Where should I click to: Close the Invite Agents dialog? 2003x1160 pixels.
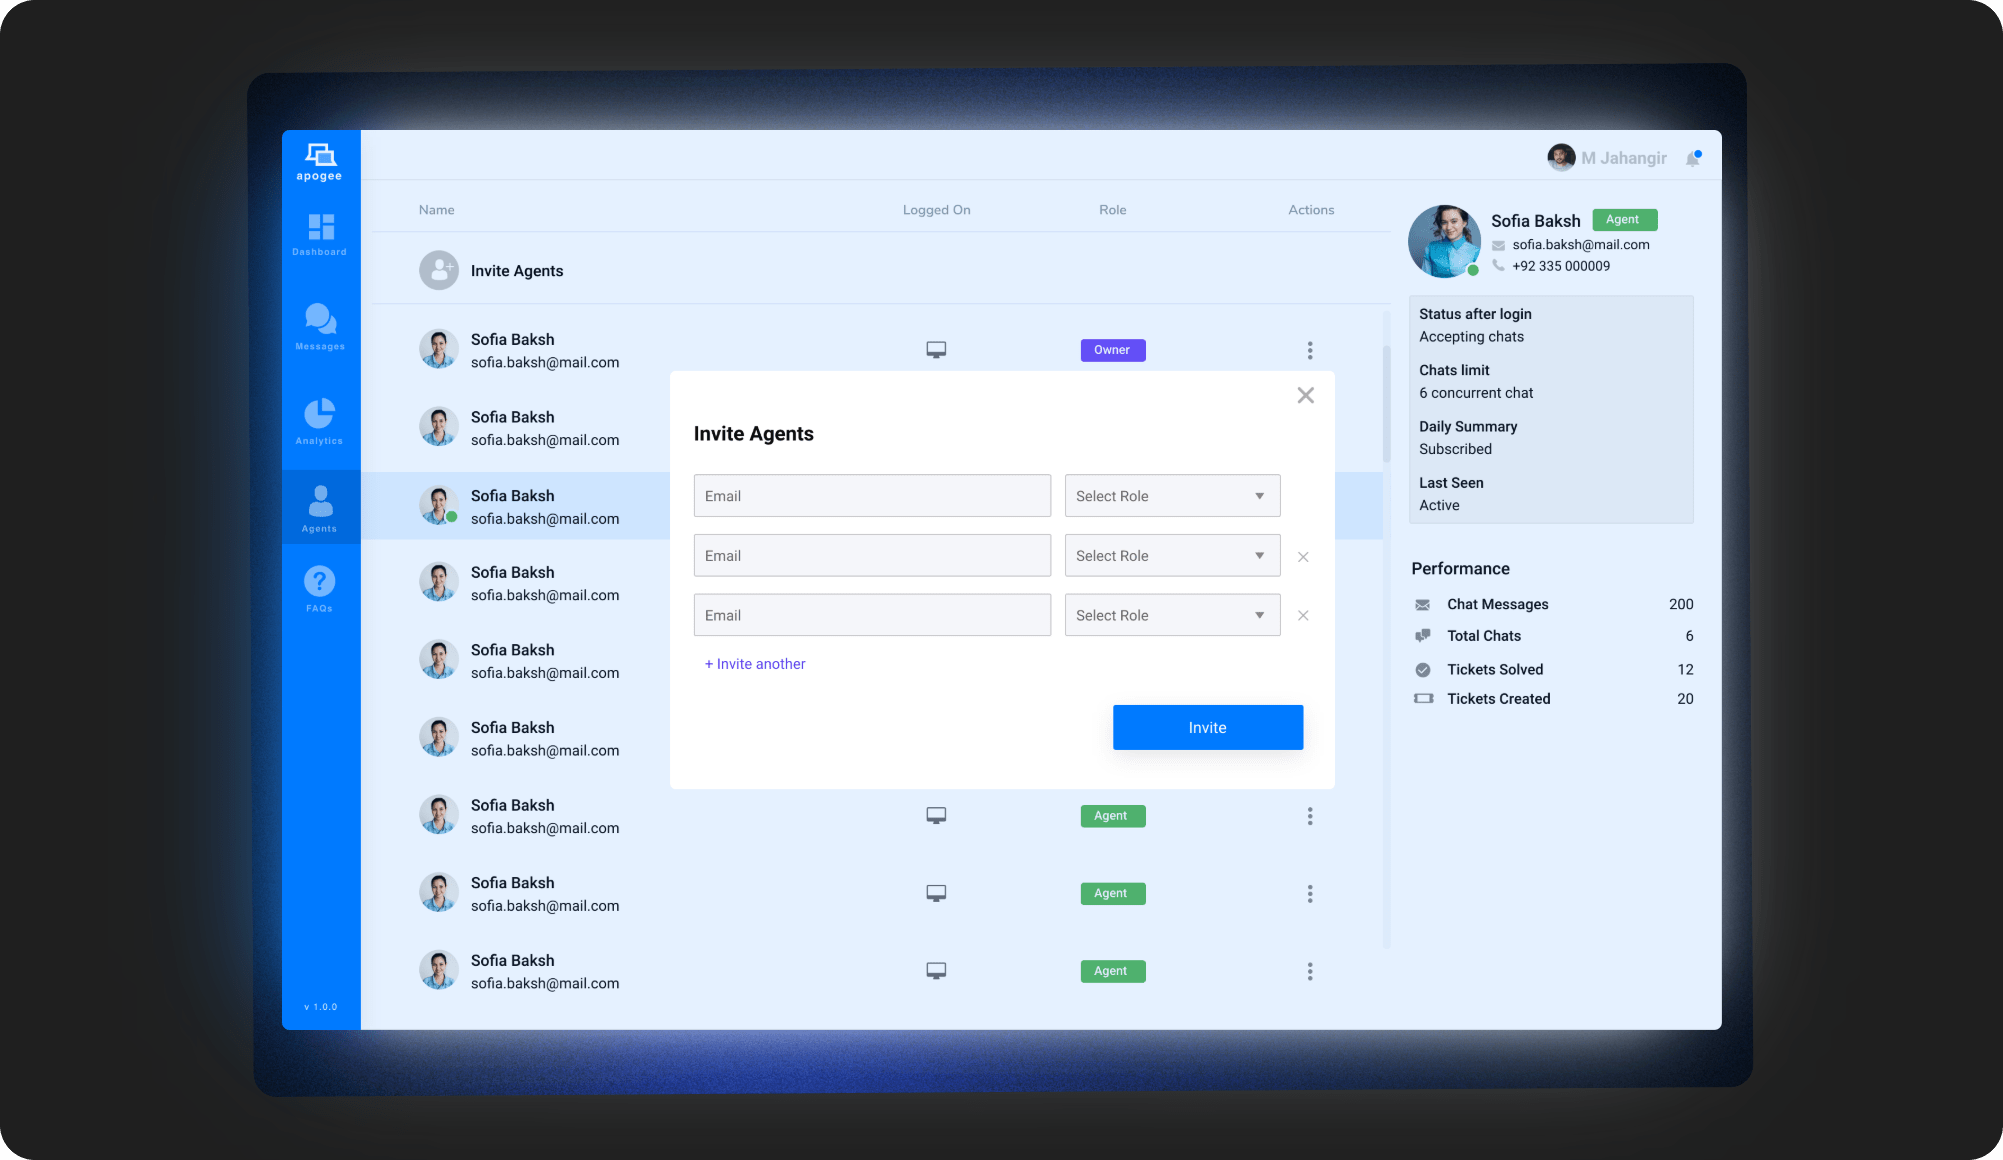point(1305,395)
